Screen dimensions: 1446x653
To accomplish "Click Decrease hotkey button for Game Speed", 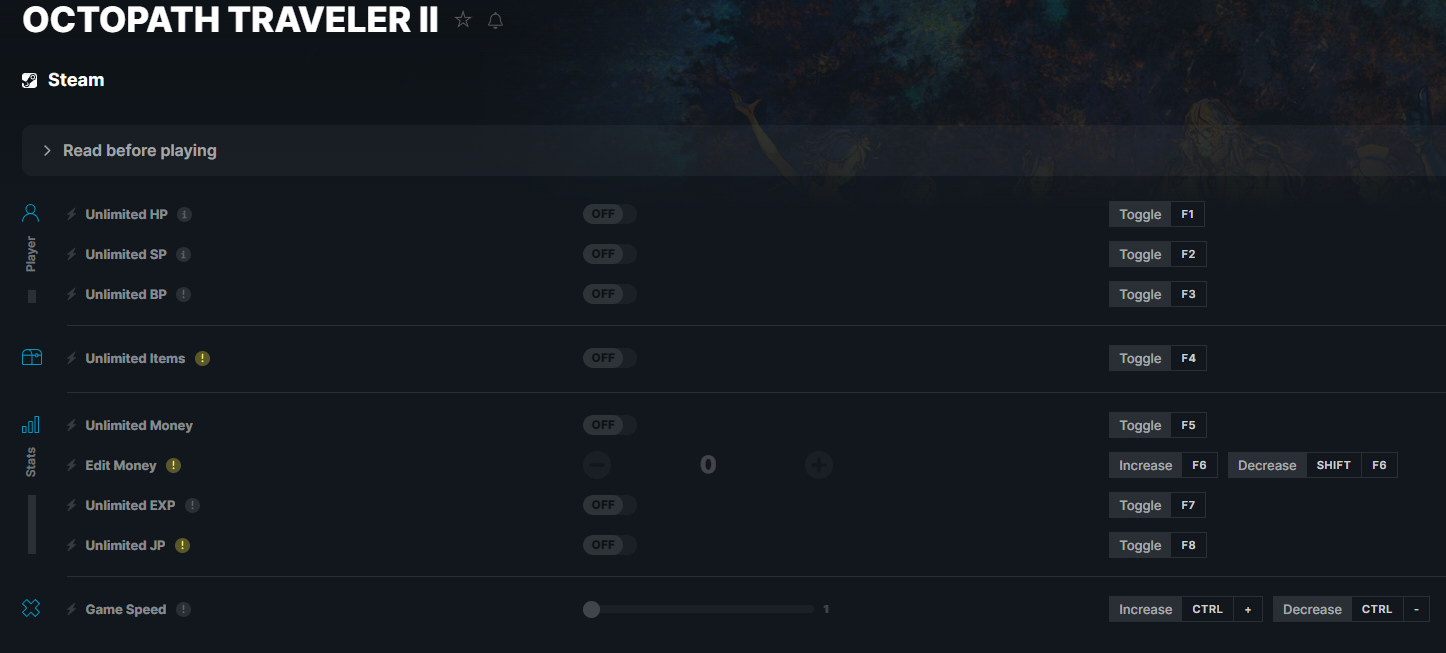I will coord(1351,609).
